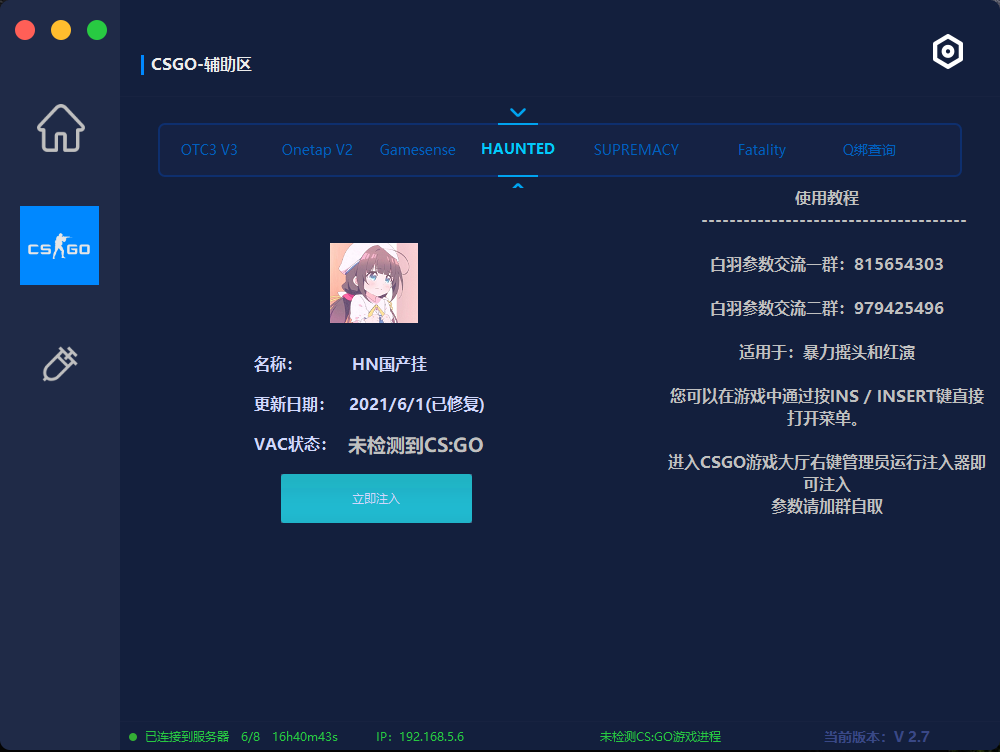Viewport: 1000px width, 752px height.
Task: Open the Q绑查询 tab
Action: click(x=869, y=149)
